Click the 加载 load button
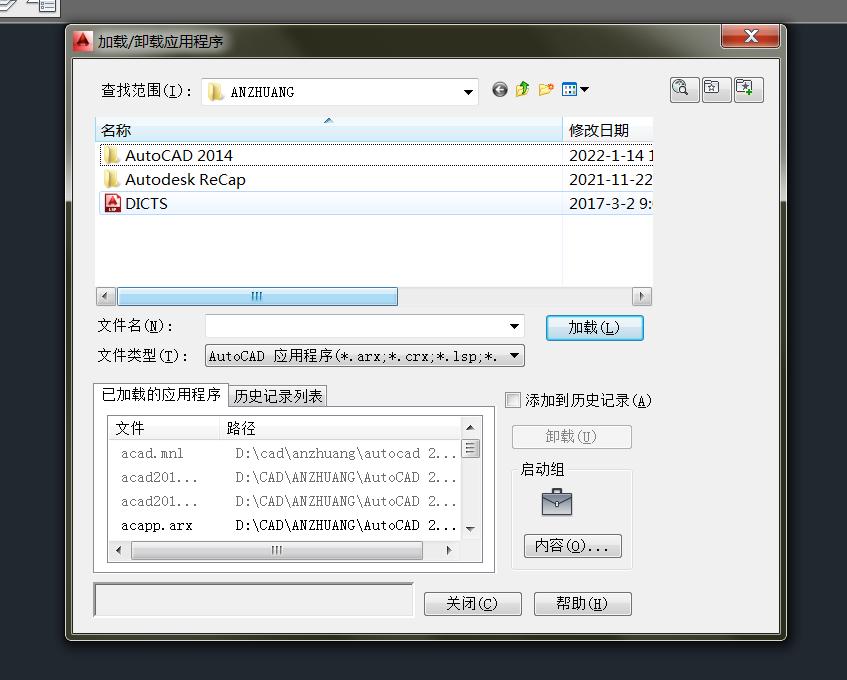This screenshot has height=680, width=847. point(594,328)
